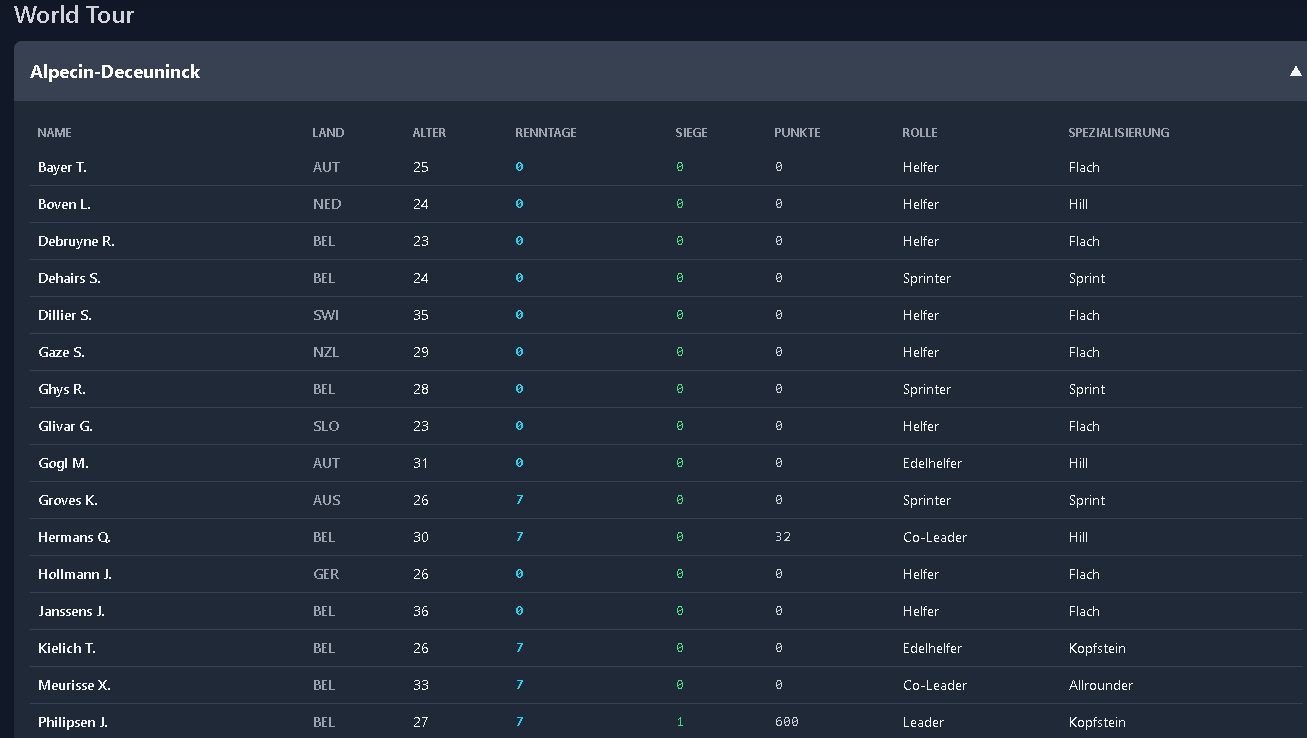The width and height of the screenshot is (1307, 738).
Task: Sort by SIEGE column header
Action: (691, 133)
